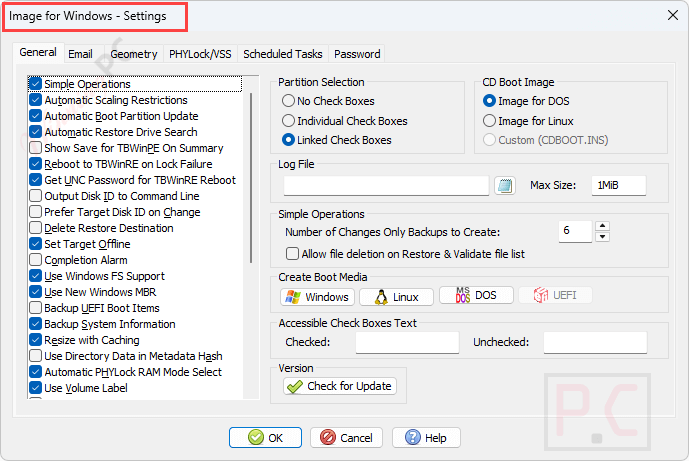This screenshot has height=461, width=689.
Task: Create Windows boot media
Action: 317,297
